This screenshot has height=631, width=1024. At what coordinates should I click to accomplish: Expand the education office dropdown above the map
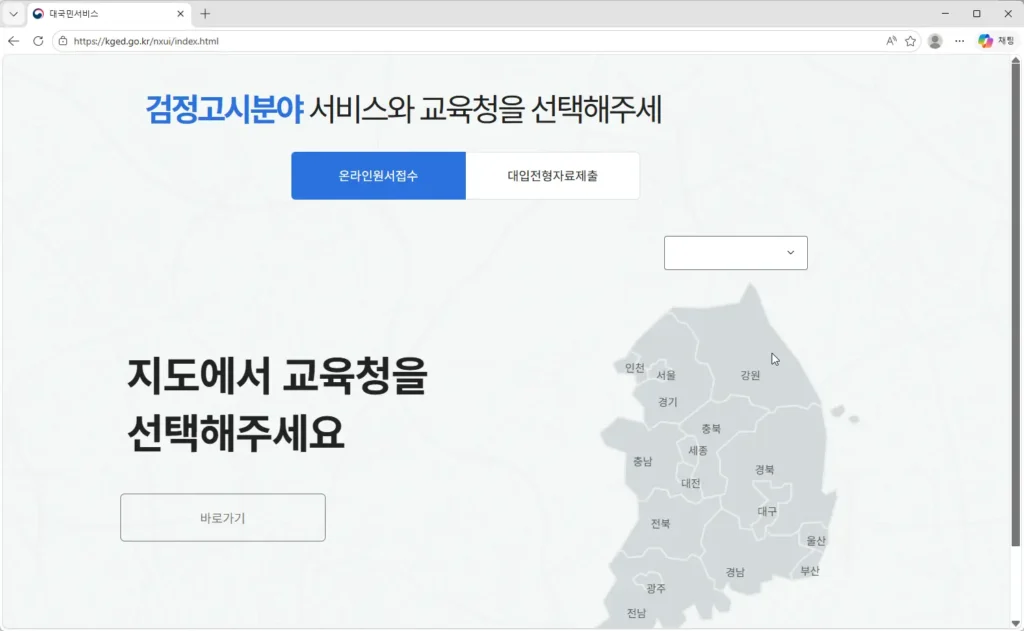(735, 253)
